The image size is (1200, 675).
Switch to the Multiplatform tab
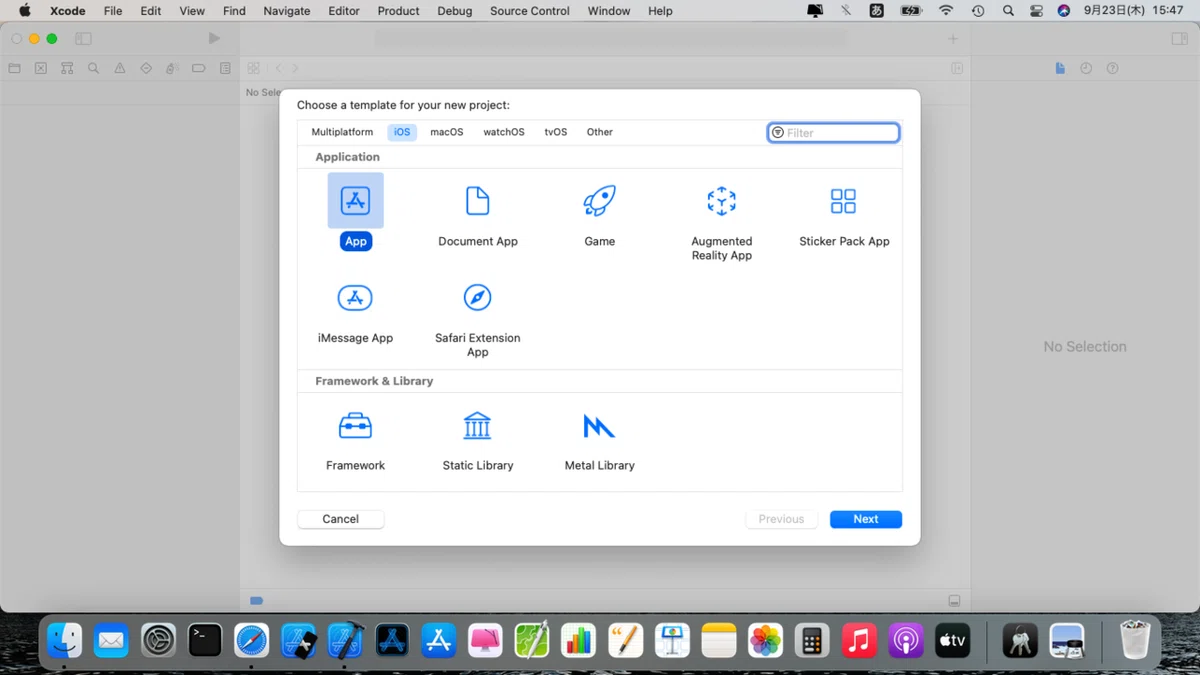coord(342,132)
